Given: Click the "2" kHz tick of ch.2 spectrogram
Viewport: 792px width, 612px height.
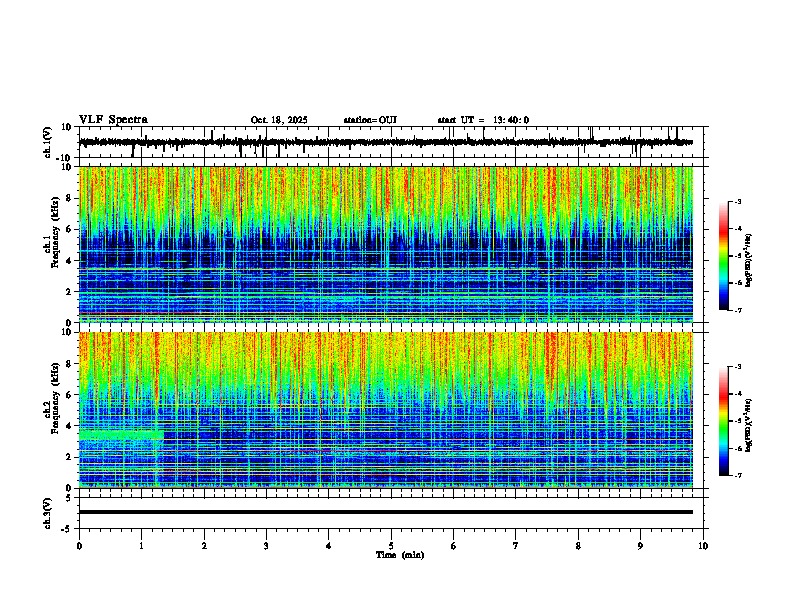Looking at the screenshot, I should (69, 457).
